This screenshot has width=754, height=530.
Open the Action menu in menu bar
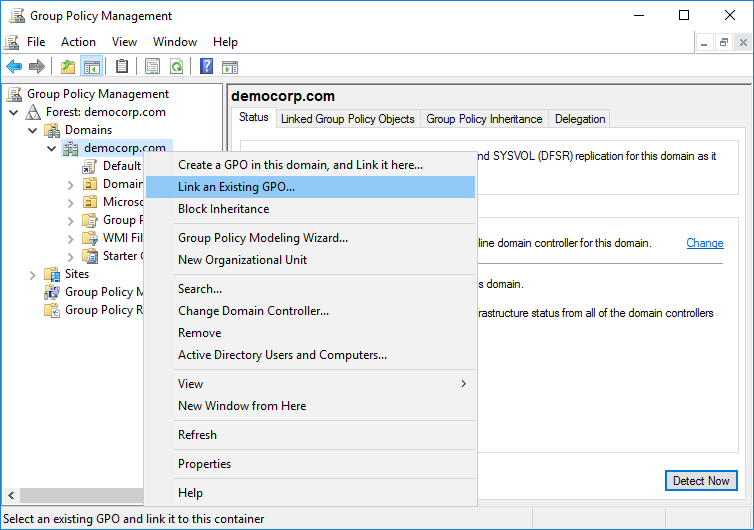[78, 42]
